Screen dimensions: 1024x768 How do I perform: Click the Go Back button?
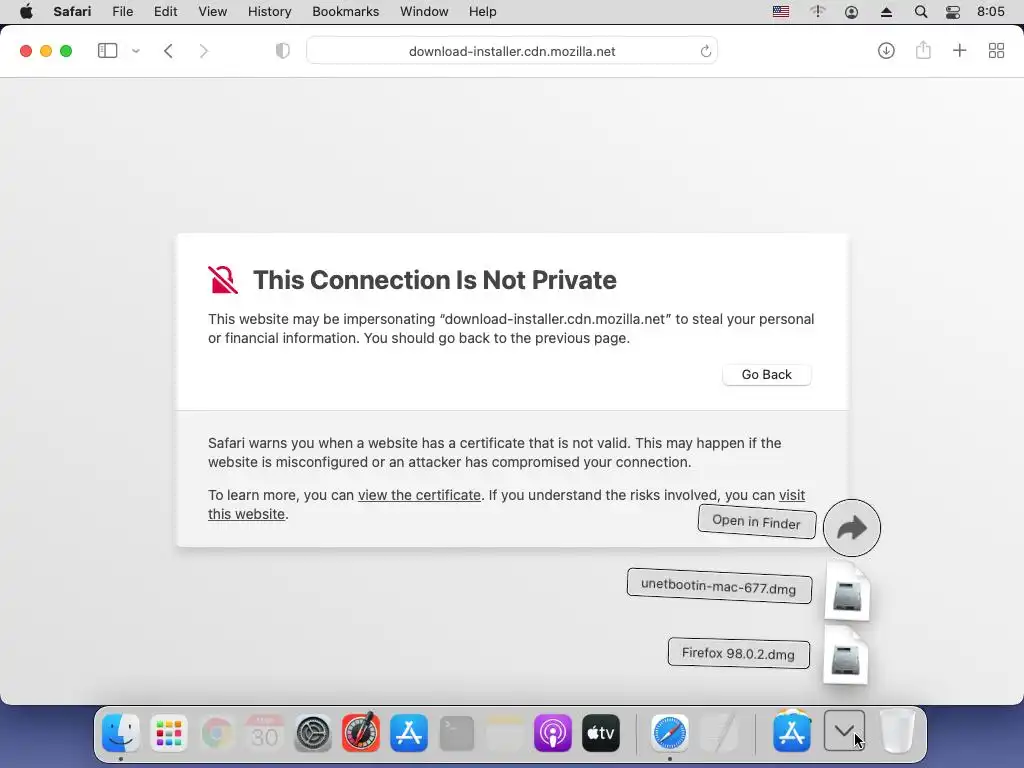(x=767, y=375)
